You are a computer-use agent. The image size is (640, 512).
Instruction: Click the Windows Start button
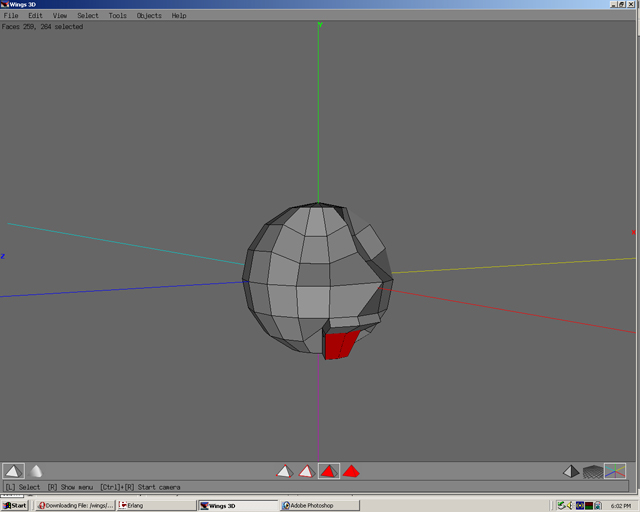click(x=16, y=505)
